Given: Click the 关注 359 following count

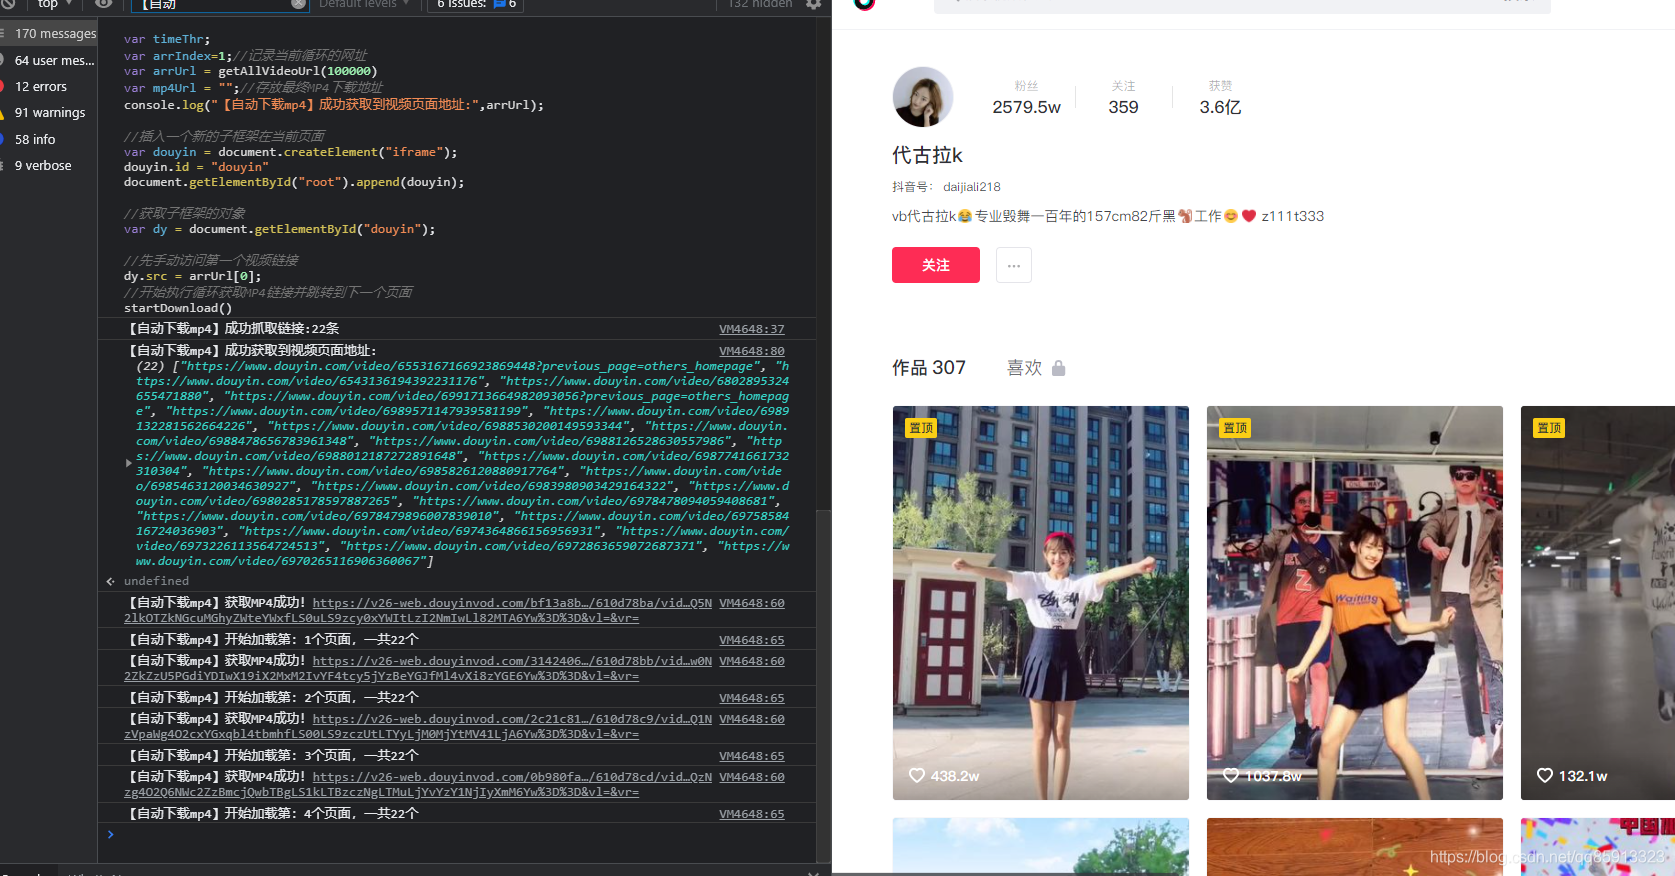Looking at the screenshot, I should (1123, 98).
